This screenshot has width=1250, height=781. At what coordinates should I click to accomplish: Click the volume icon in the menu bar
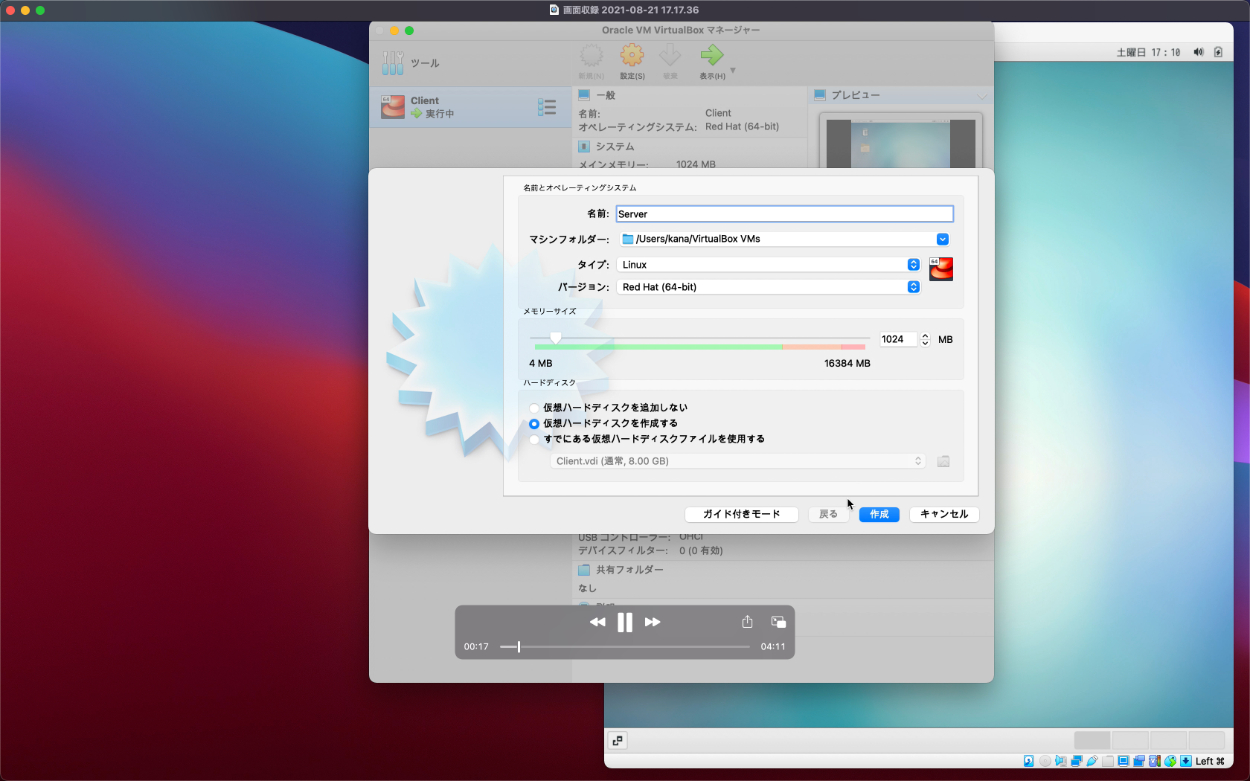coord(1198,52)
